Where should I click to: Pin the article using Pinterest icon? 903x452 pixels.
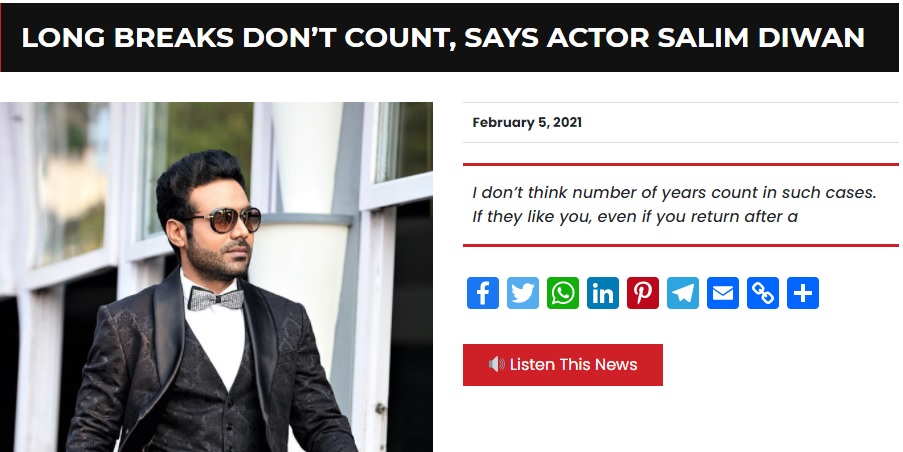pos(643,293)
